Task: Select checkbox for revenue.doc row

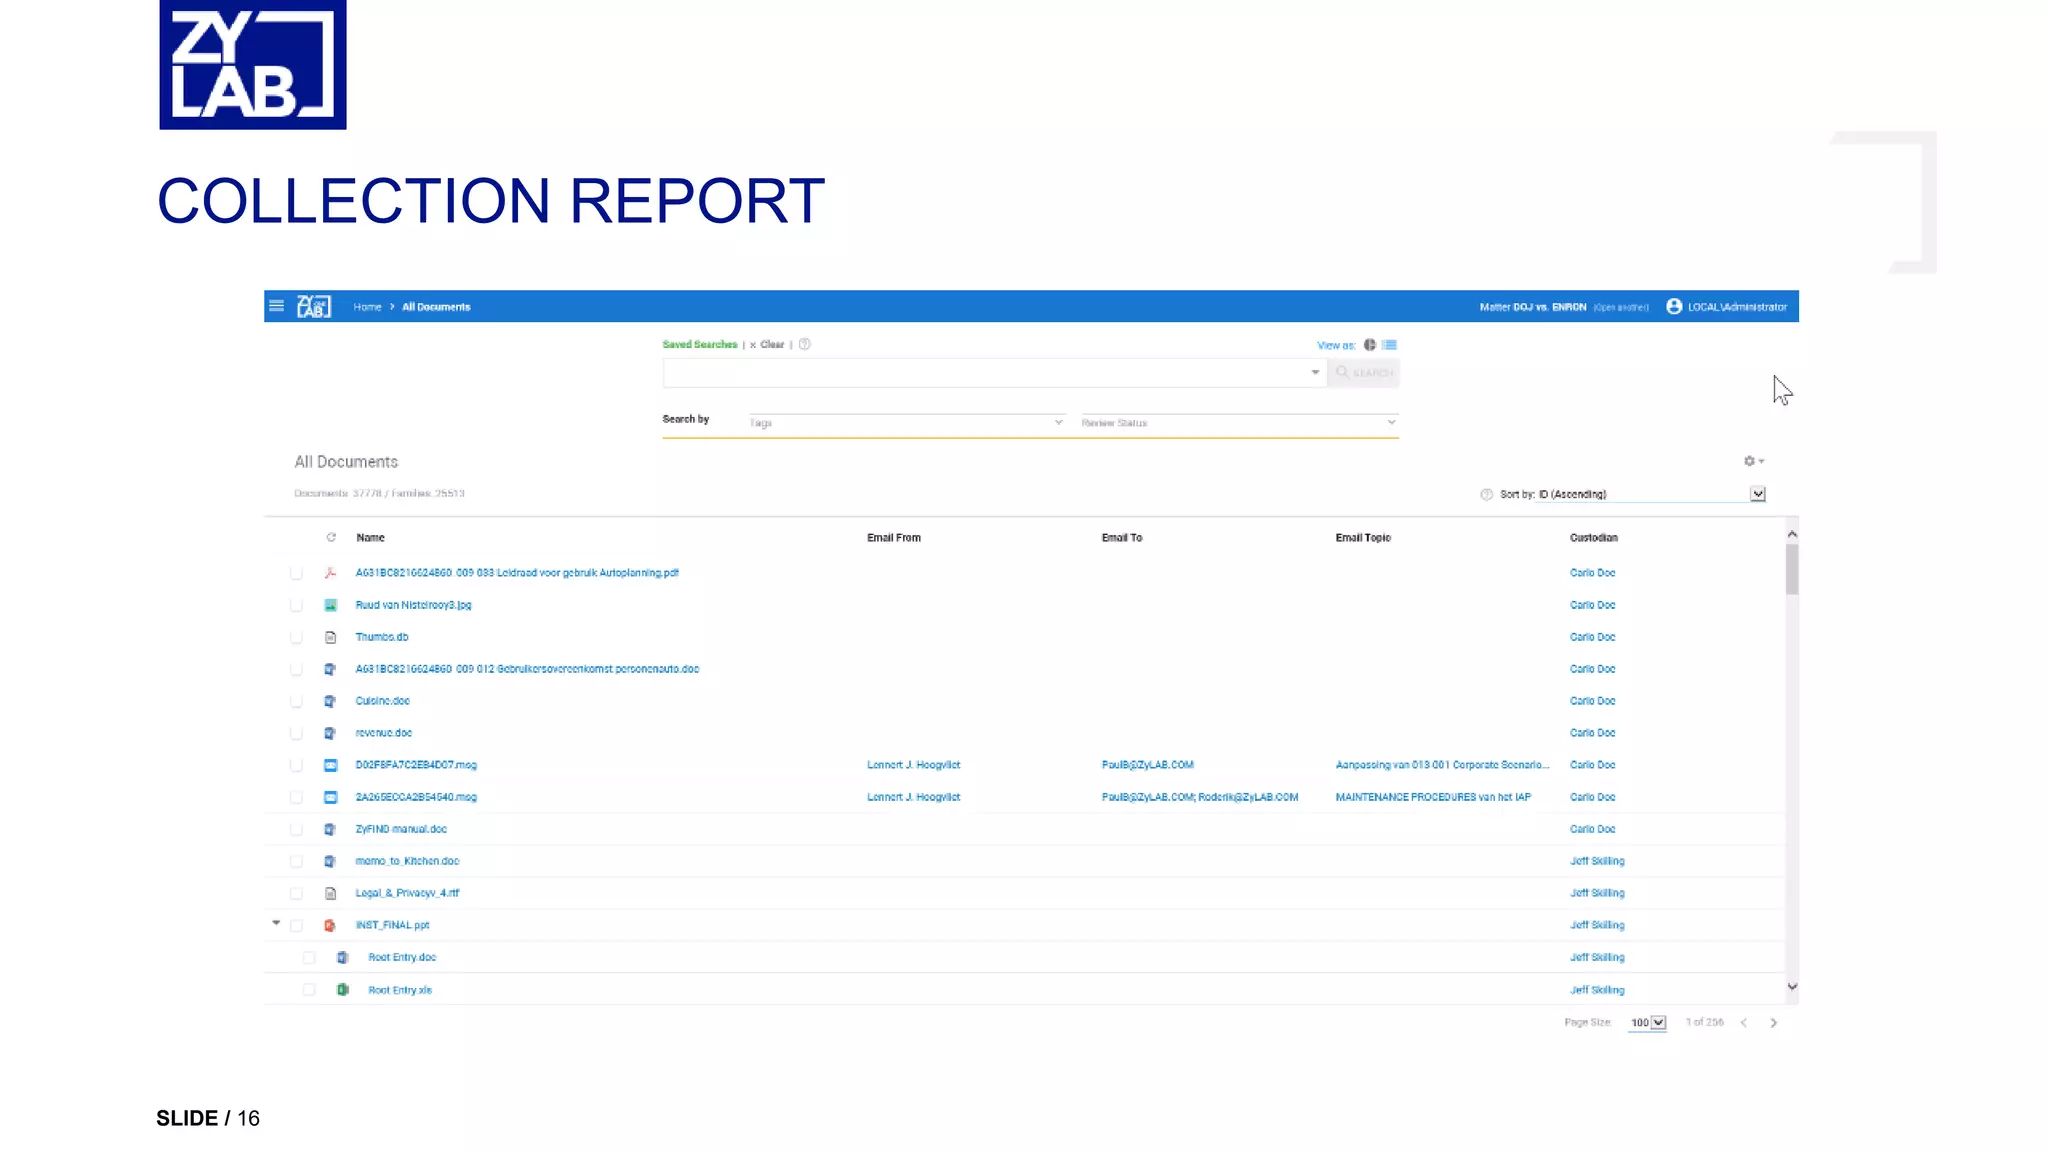Action: (x=296, y=734)
